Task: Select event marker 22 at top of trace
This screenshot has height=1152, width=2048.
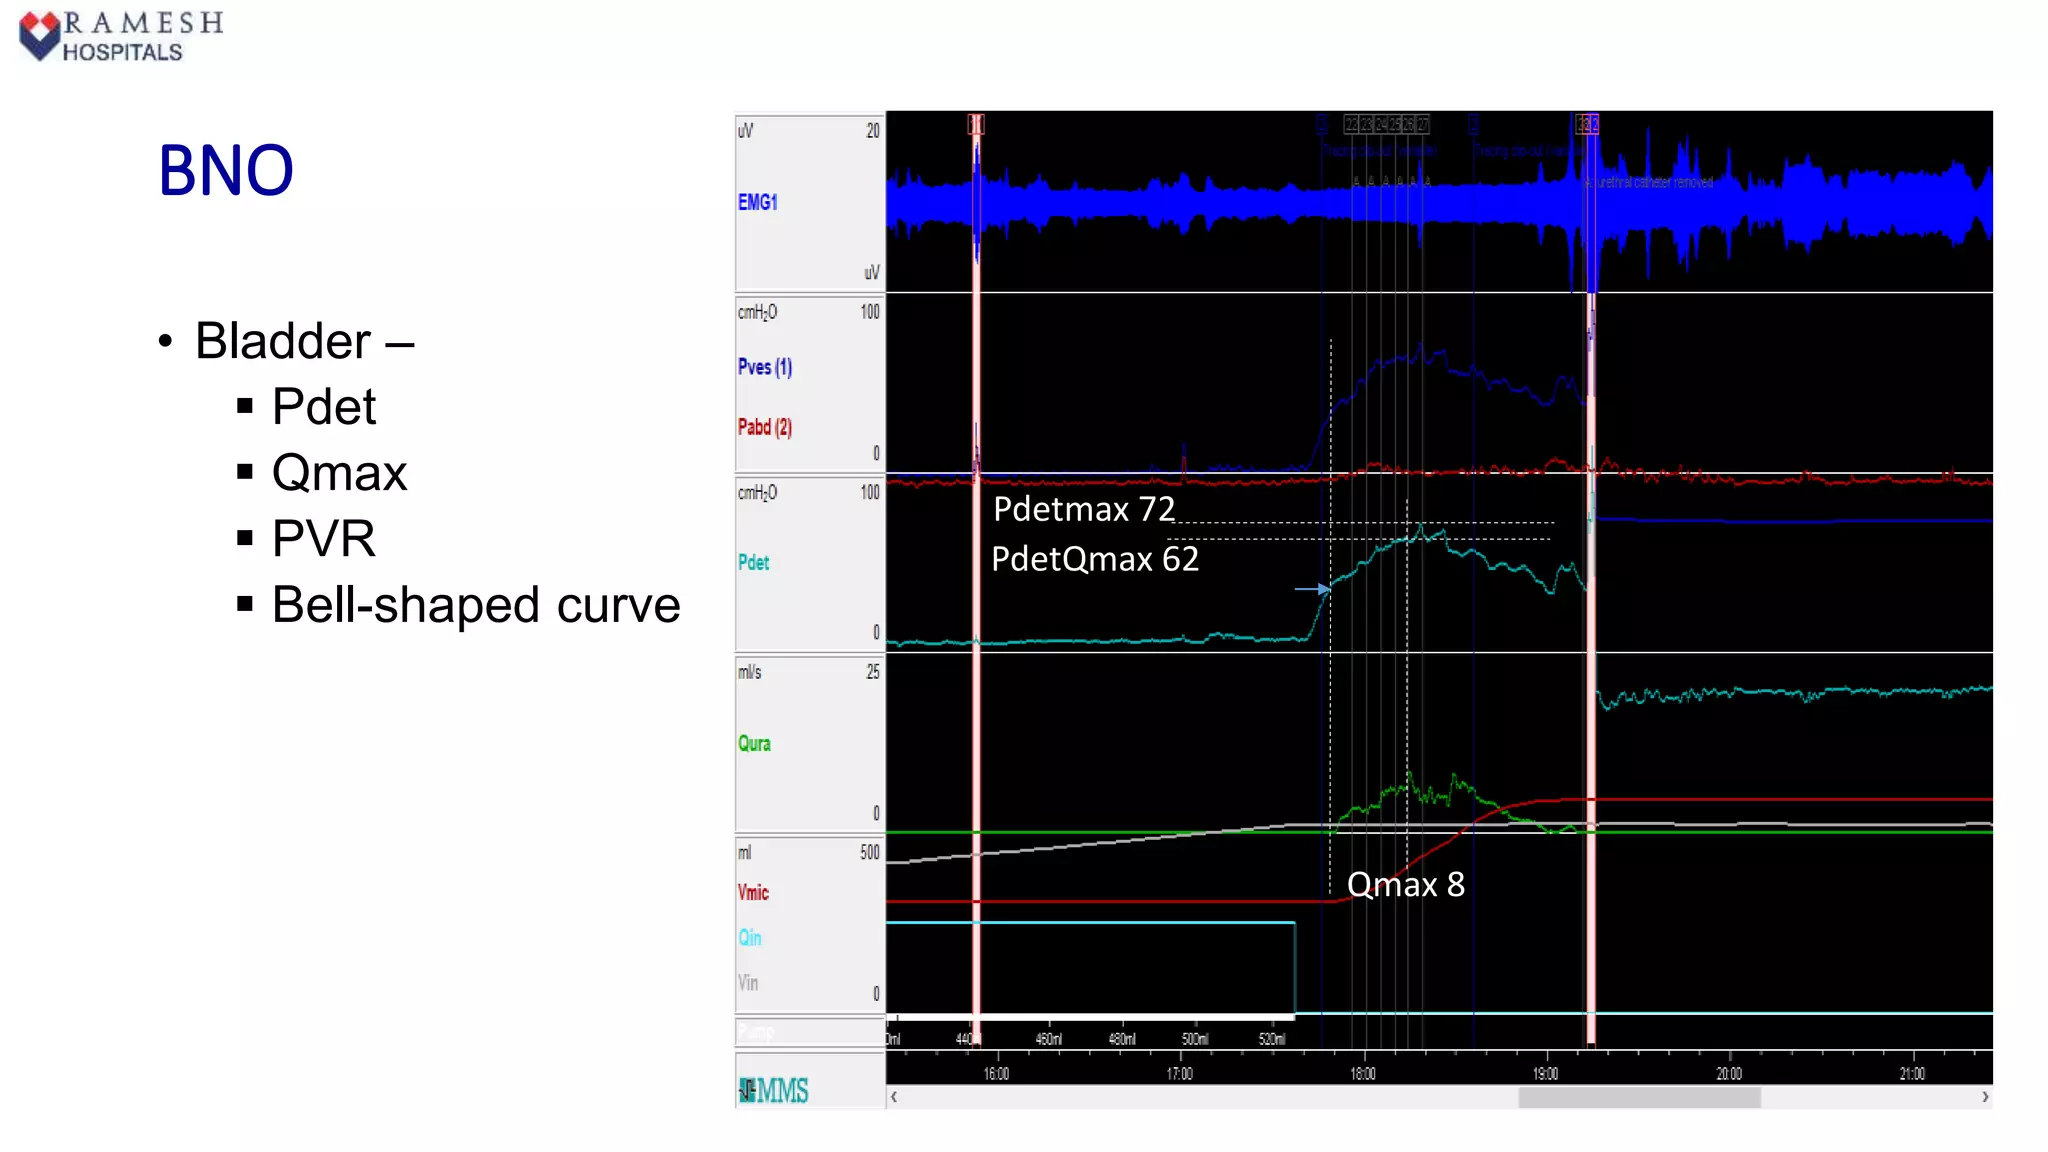Action: tap(1350, 124)
